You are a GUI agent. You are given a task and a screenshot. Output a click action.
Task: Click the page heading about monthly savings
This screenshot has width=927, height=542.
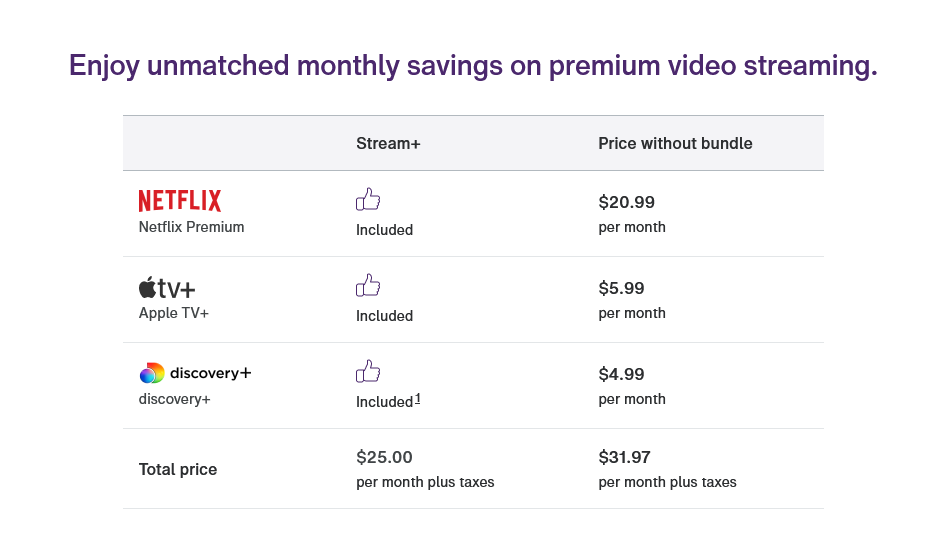[x=473, y=66]
